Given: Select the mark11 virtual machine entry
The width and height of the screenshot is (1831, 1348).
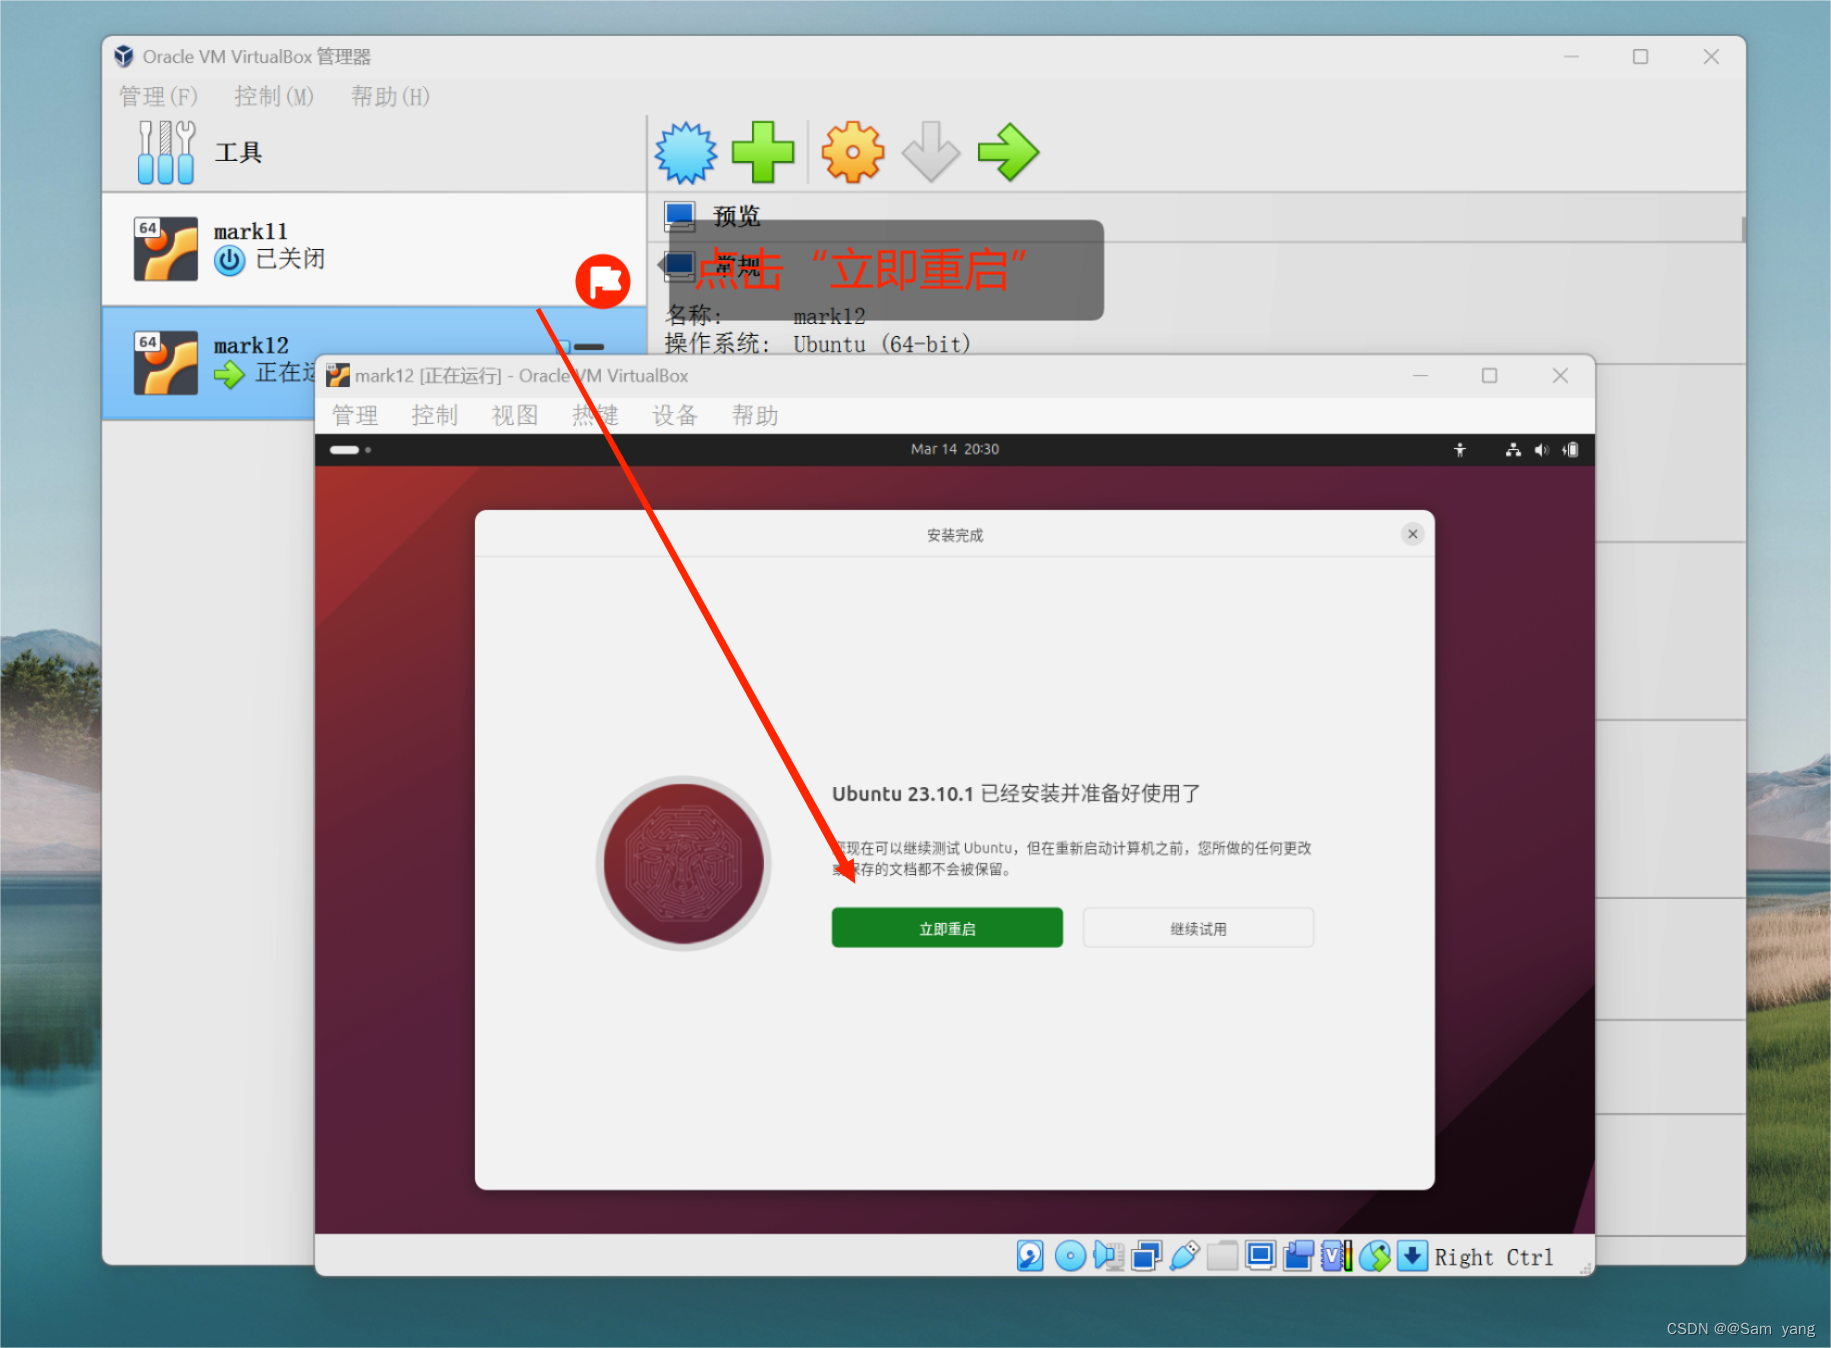Looking at the screenshot, I should pyautogui.click(x=374, y=249).
